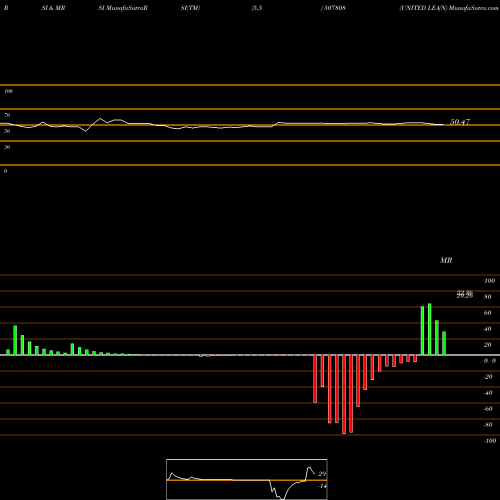The width and height of the screenshot is (500, 500).
Task: Click the last green bar on the right
Action: pyautogui.click(x=444, y=343)
